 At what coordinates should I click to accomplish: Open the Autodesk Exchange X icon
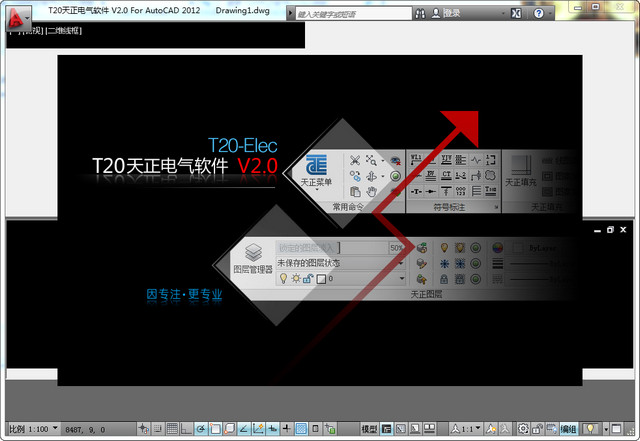[516, 14]
